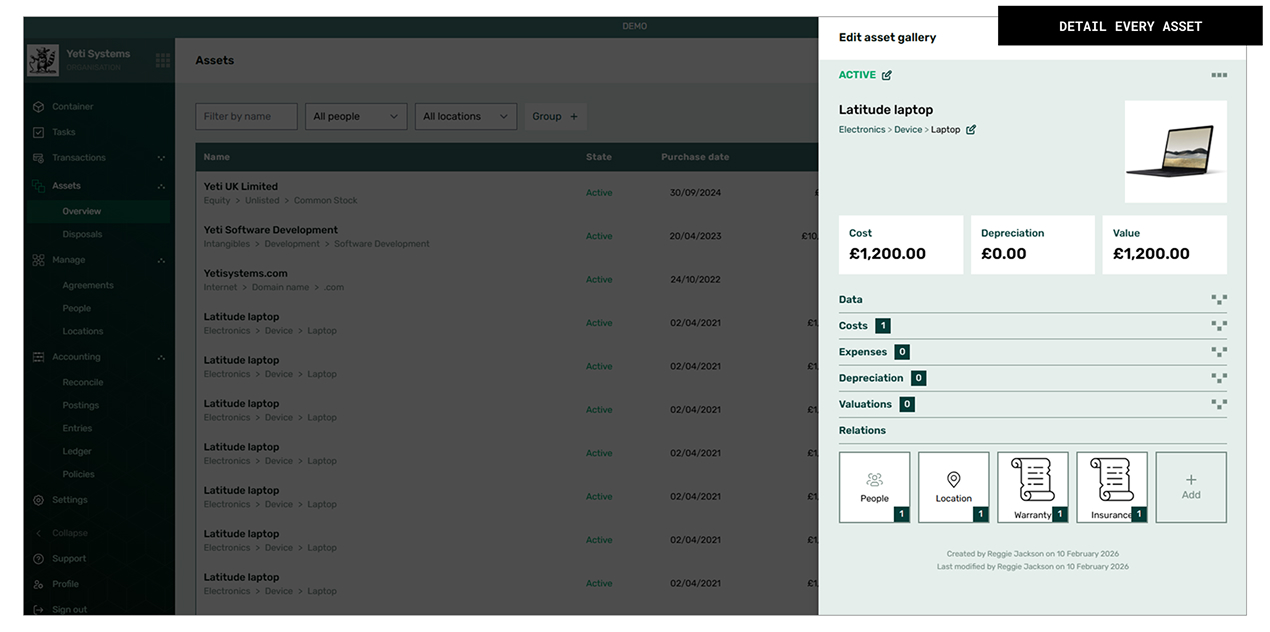
Task: Click the Filter by name field
Action: [246, 116]
